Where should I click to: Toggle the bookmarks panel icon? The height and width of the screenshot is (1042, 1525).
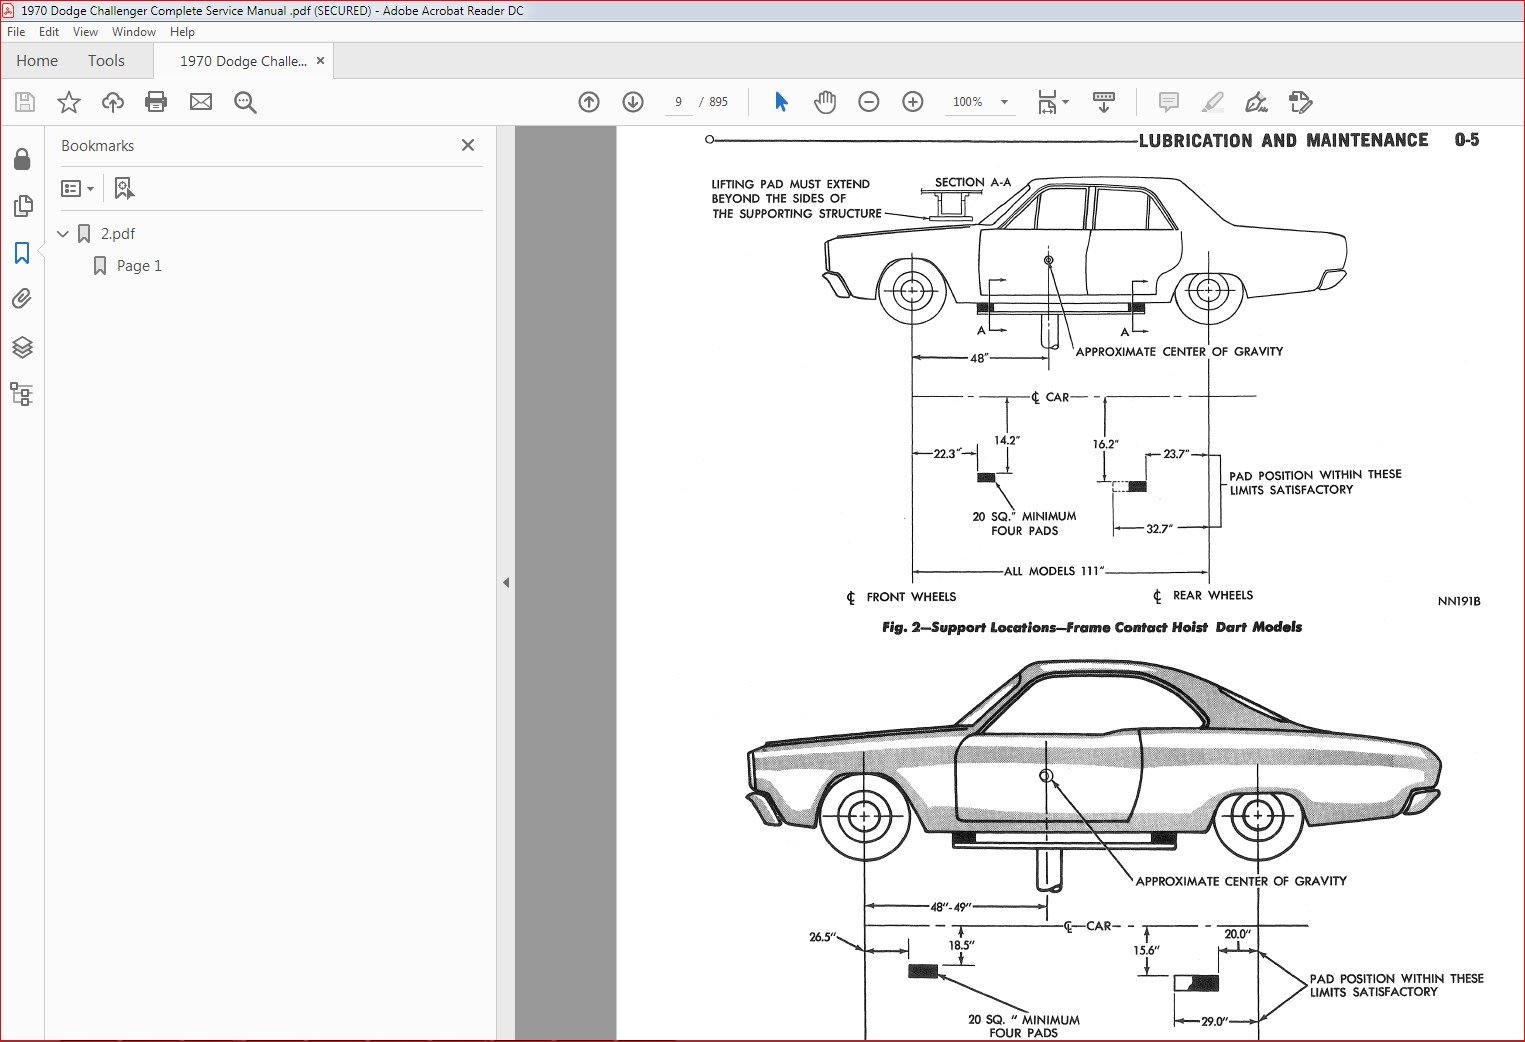click(x=22, y=253)
